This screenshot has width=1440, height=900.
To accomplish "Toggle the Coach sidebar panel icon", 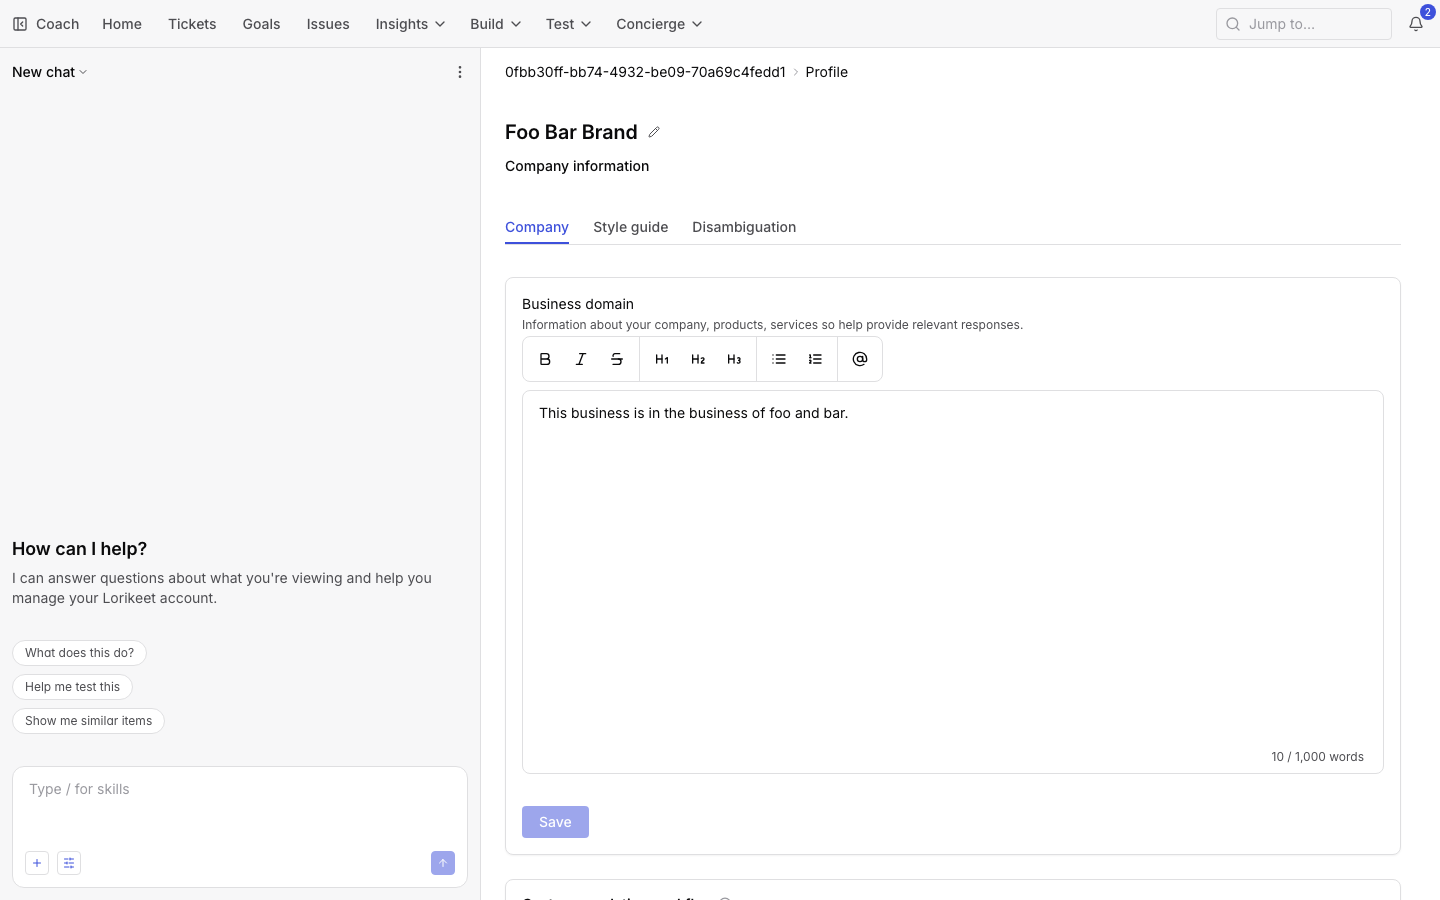I will pyautogui.click(x=20, y=24).
